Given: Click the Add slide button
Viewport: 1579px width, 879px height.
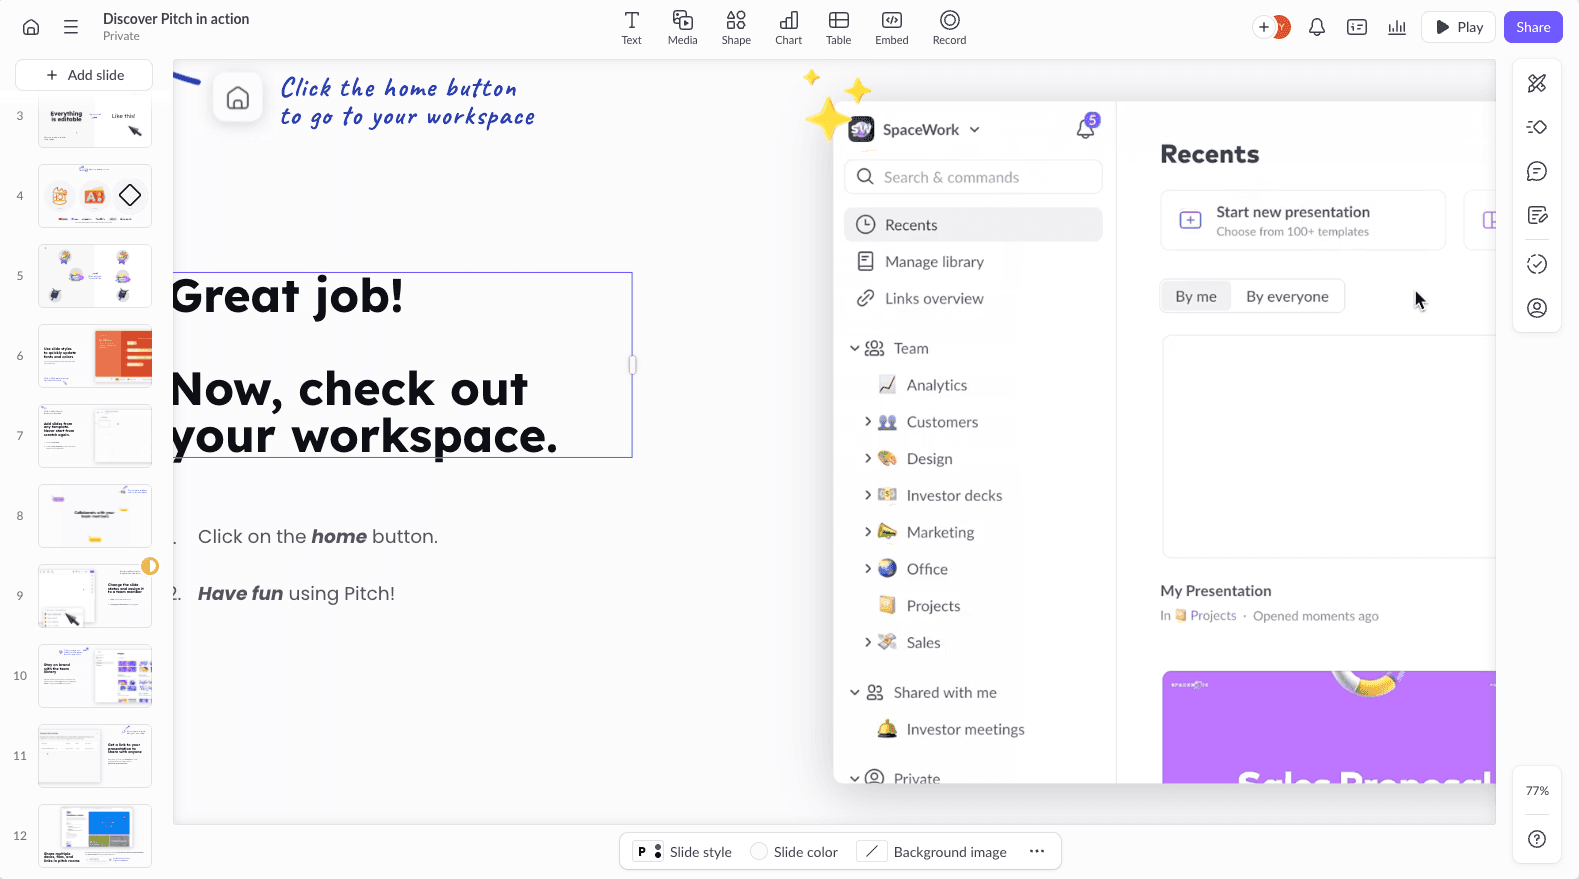Looking at the screenshot, I should [84, 75].
